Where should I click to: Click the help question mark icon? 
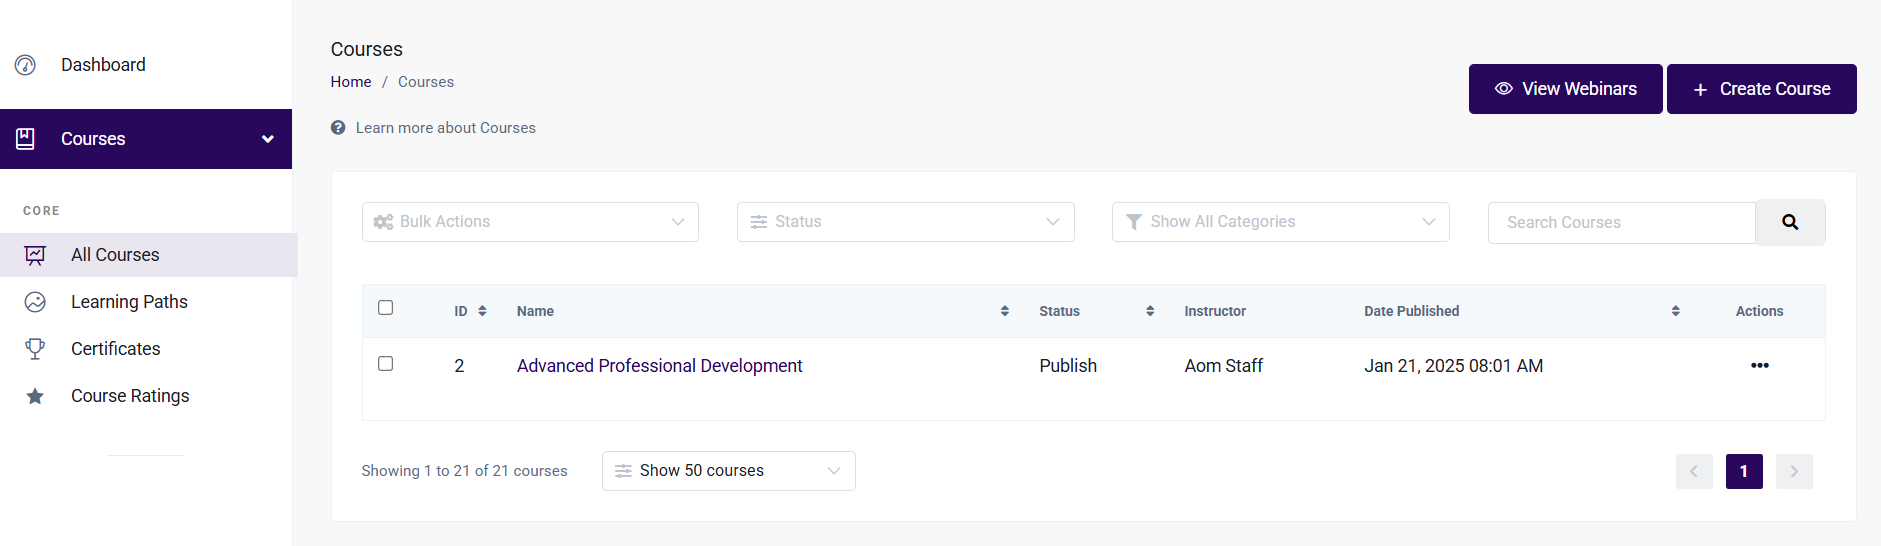(338, 128)
